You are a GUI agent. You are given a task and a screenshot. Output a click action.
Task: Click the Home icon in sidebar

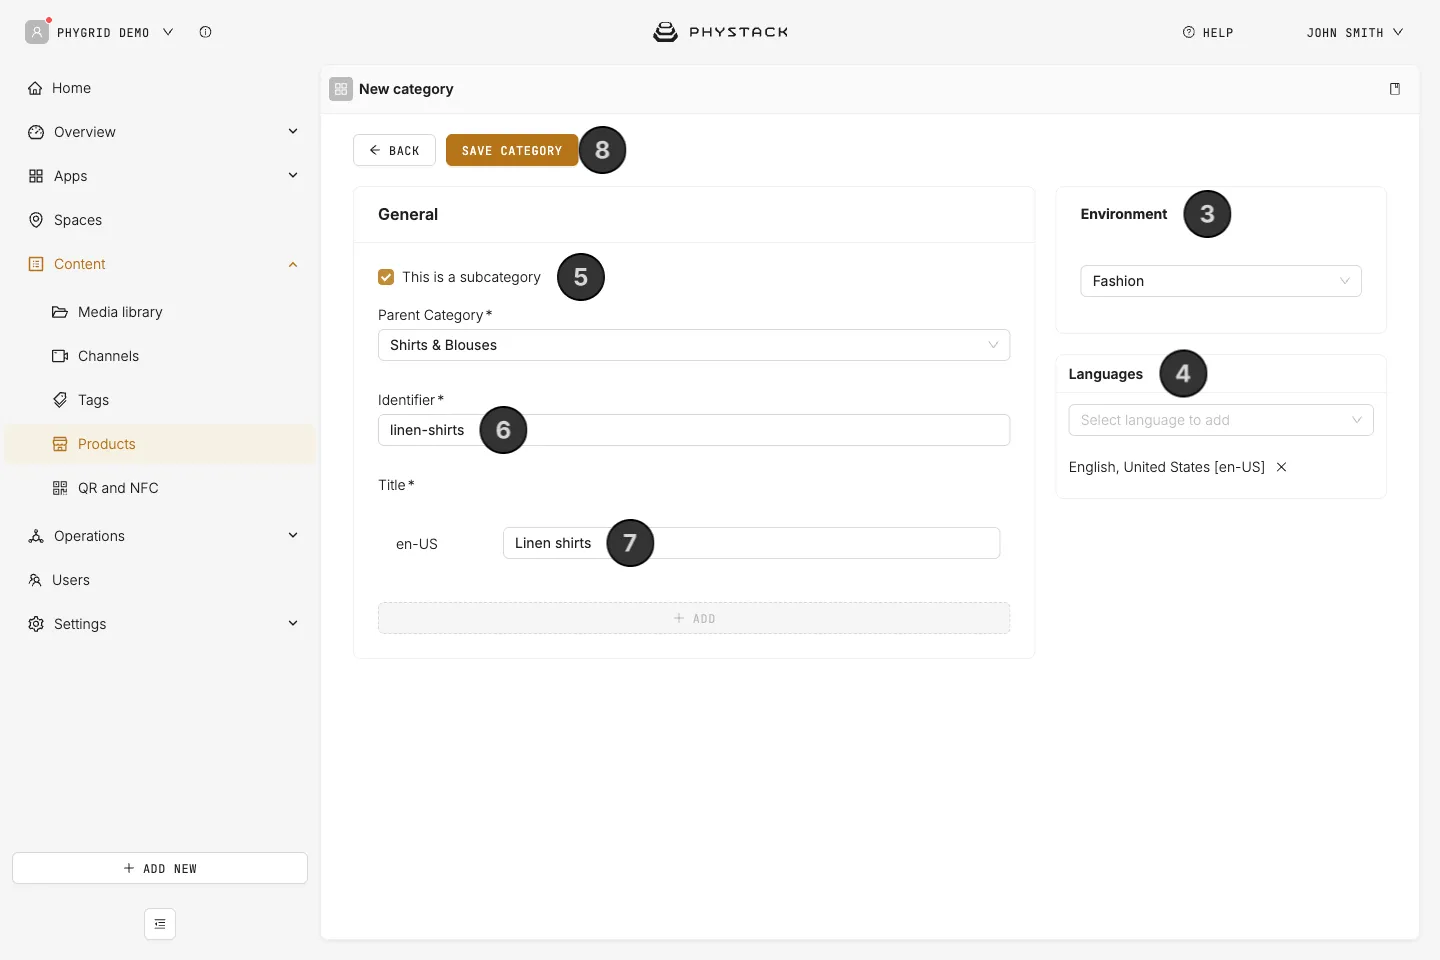click(x=36, y=88)
